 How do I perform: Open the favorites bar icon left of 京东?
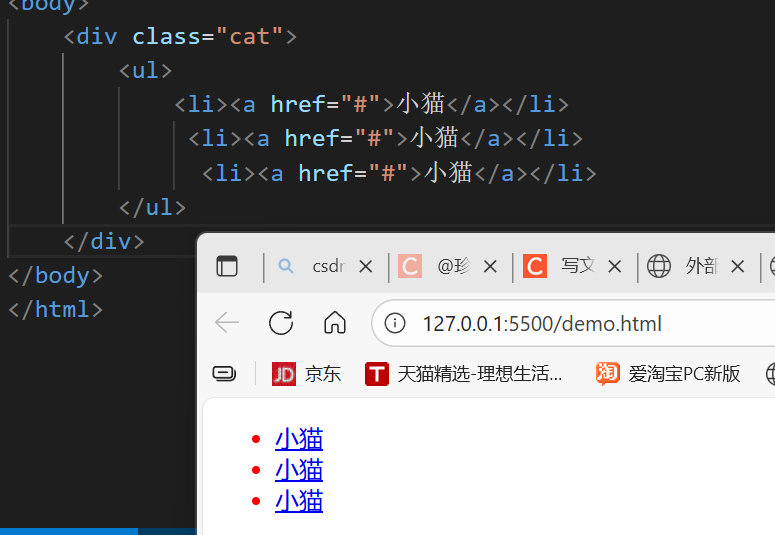click(224, 373)
